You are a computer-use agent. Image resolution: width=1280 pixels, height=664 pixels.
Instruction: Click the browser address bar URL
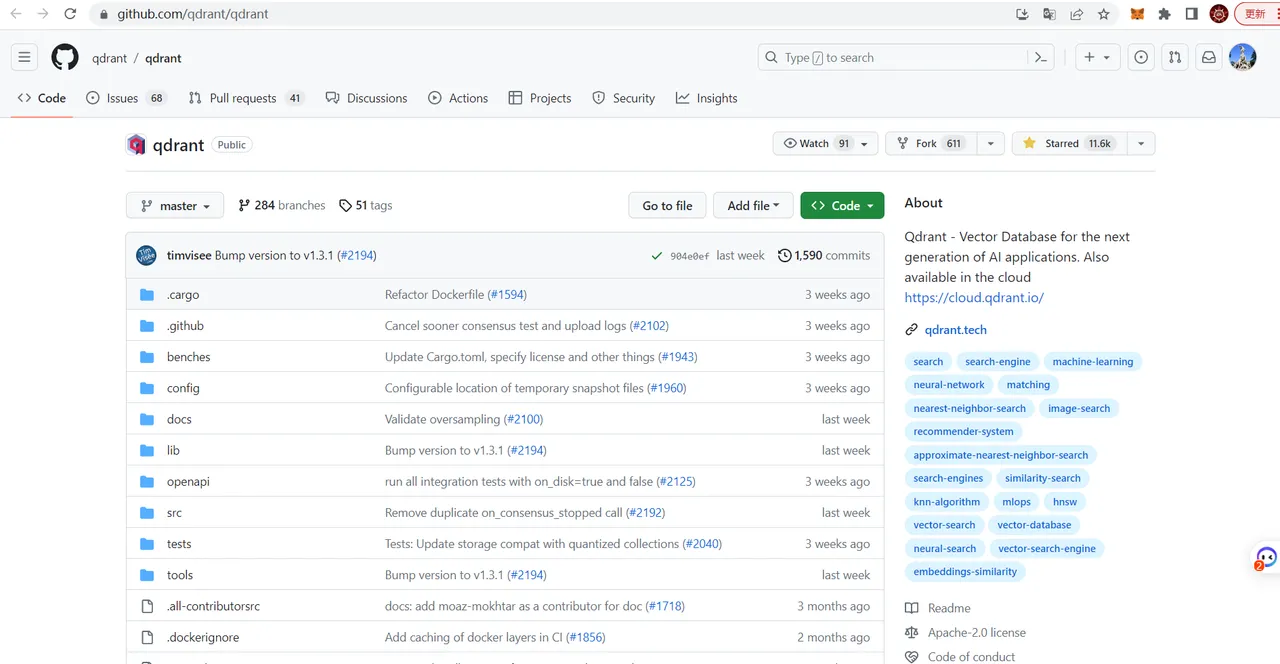tap(192, 14)
